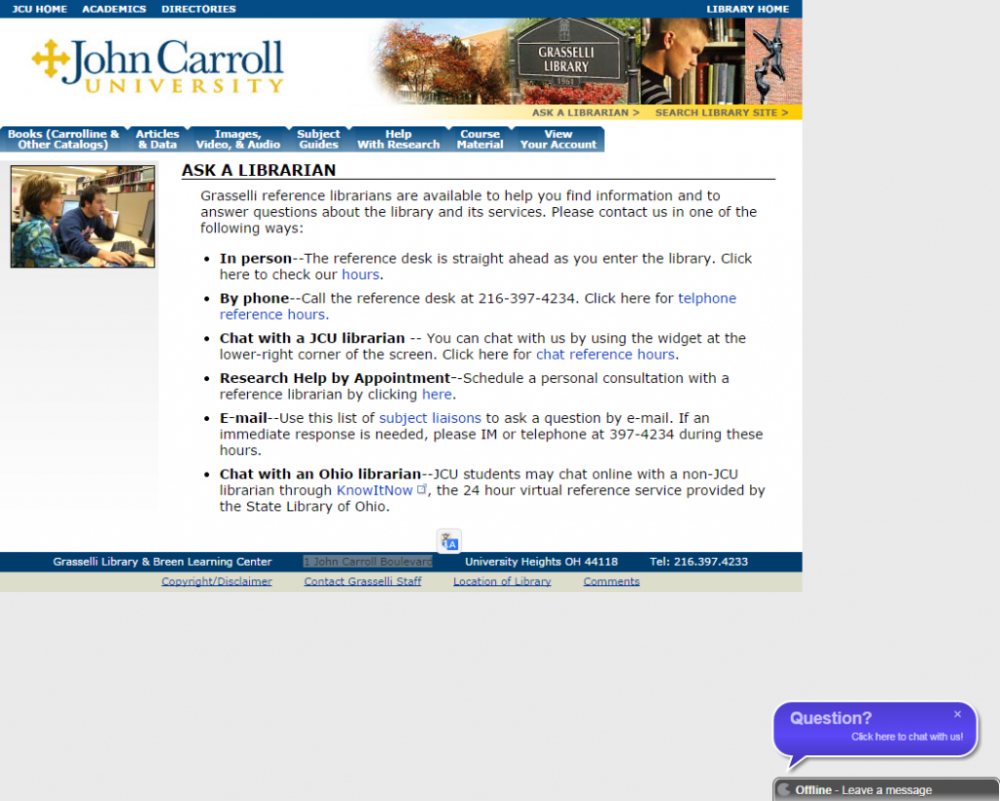Click 'here' to schedule research appointment
Image resolution: width=1000 pixels, height=801 pixels.
[x=437, y=394]
